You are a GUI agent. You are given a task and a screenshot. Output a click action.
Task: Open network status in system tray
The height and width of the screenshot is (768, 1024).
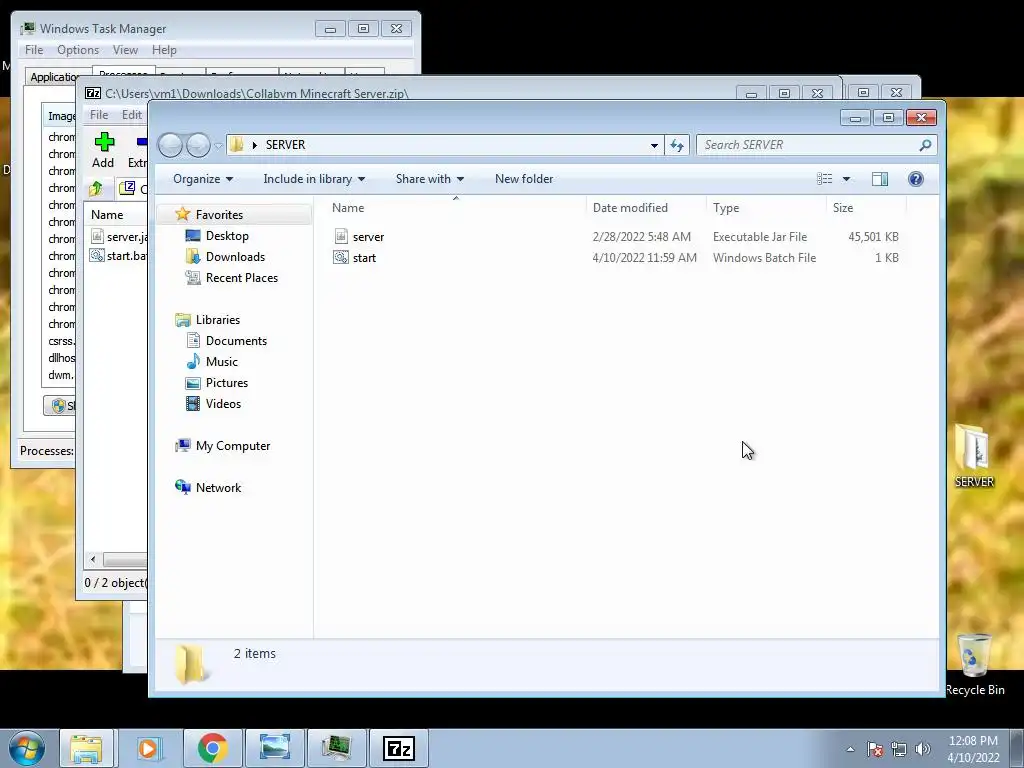tap(899, 749)
